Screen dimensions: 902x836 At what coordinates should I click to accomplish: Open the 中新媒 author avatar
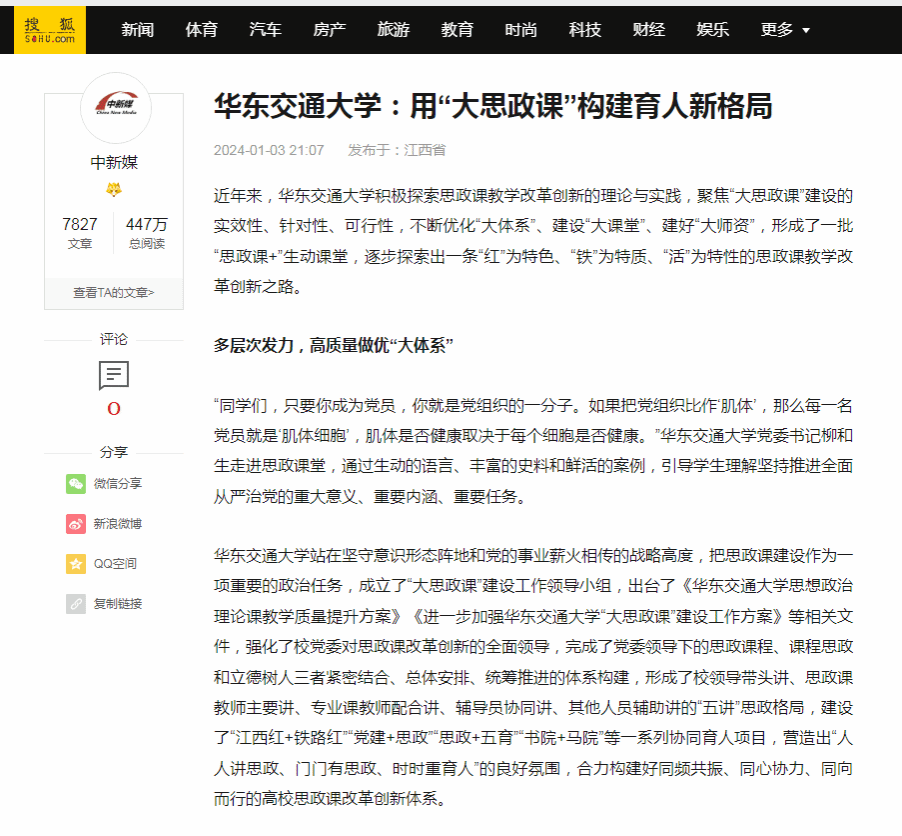115,107
